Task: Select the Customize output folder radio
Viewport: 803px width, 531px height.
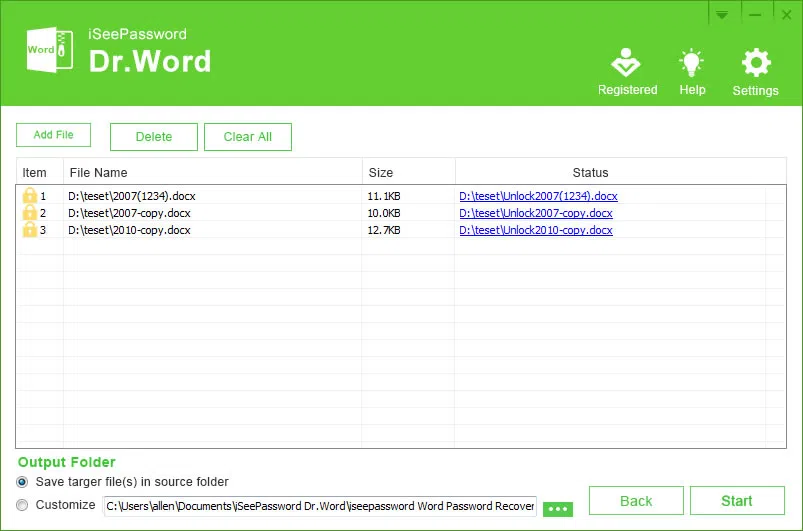Action: click(x=22, y=505)
